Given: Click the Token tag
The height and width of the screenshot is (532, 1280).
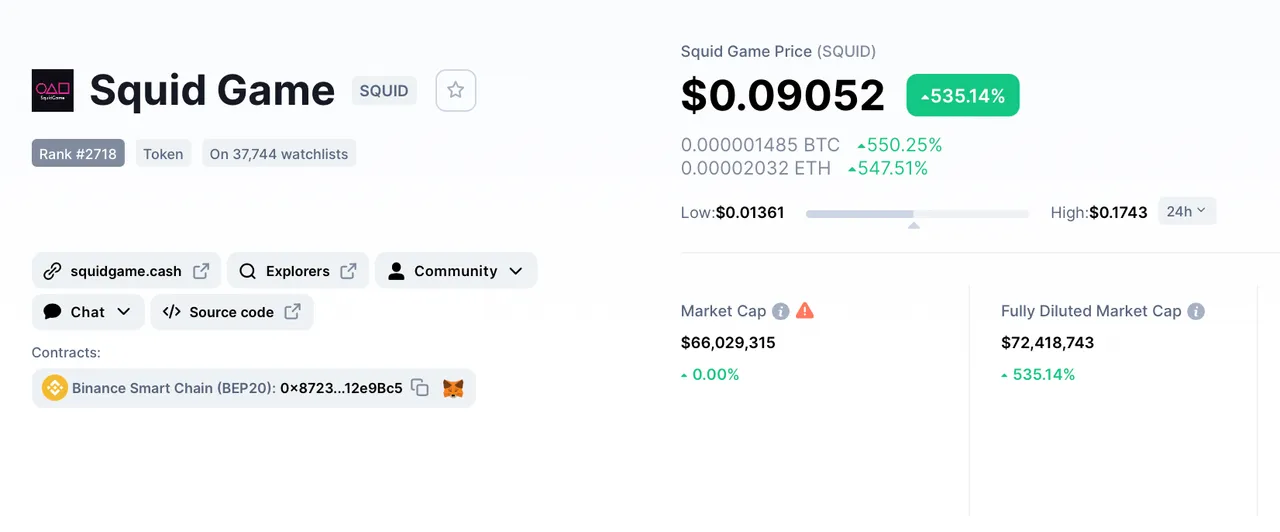Looking at the screenshot, I should pos(163,154).
